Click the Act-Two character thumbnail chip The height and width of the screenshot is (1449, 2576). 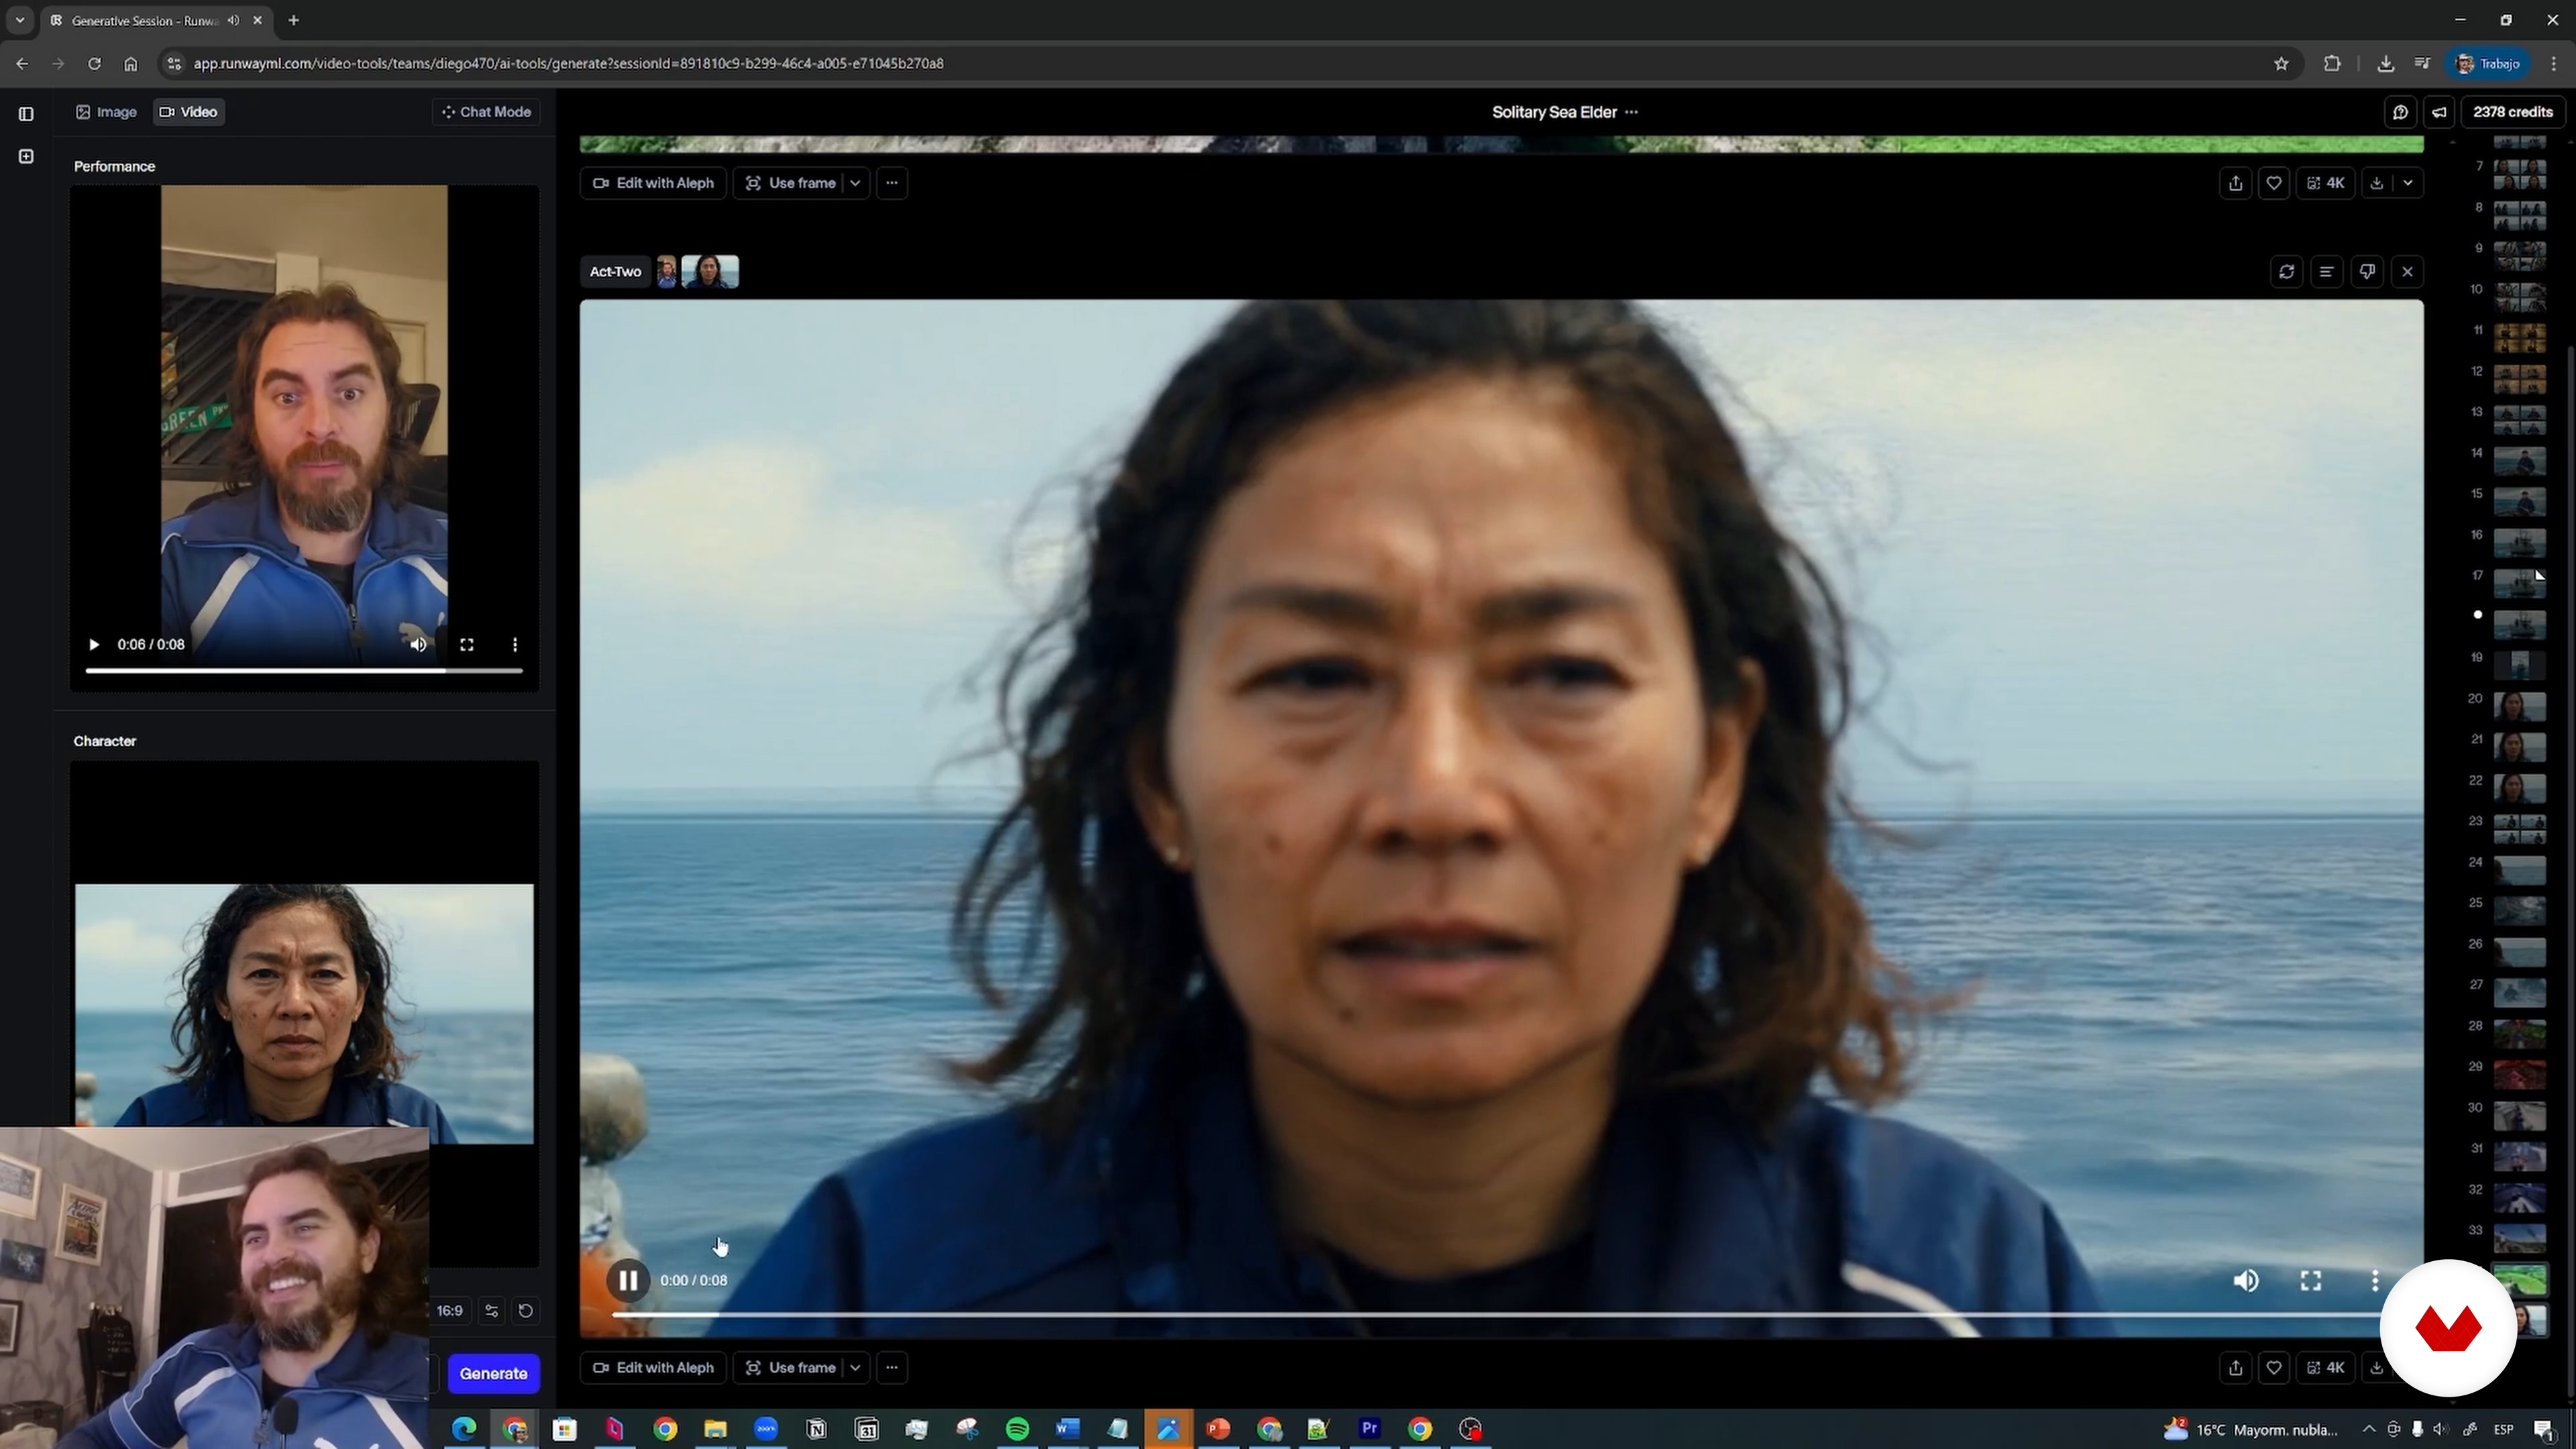tap(710, 272)
